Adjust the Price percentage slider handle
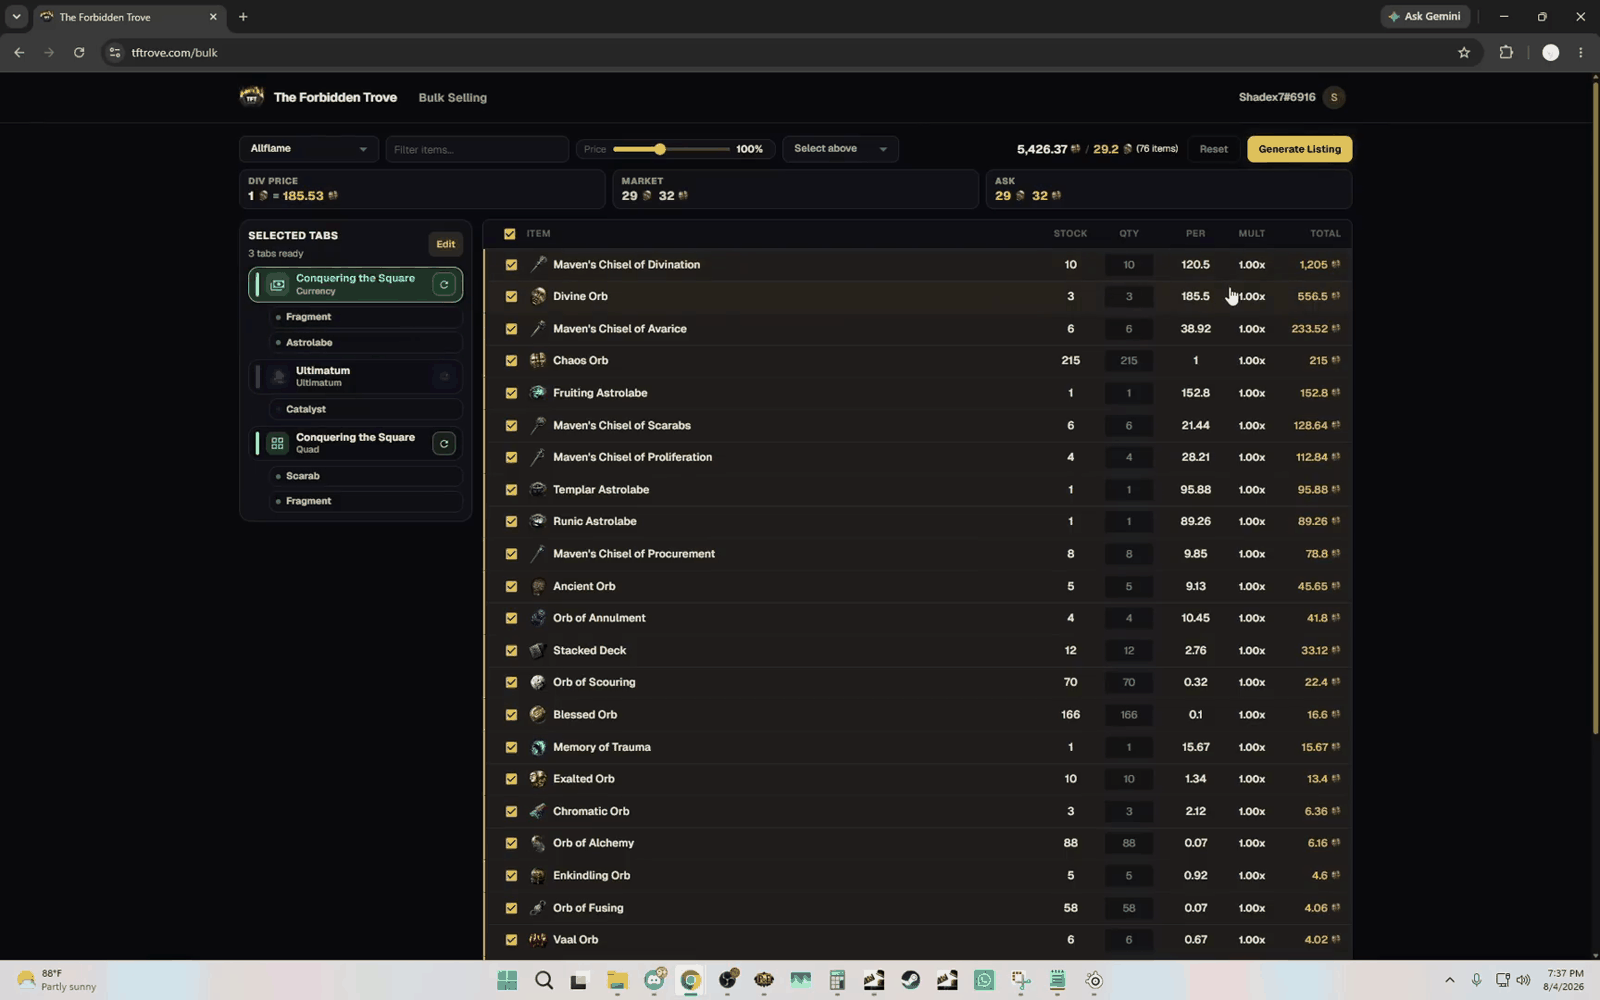Viewport: 1600px width, 1000px height. 660,149
